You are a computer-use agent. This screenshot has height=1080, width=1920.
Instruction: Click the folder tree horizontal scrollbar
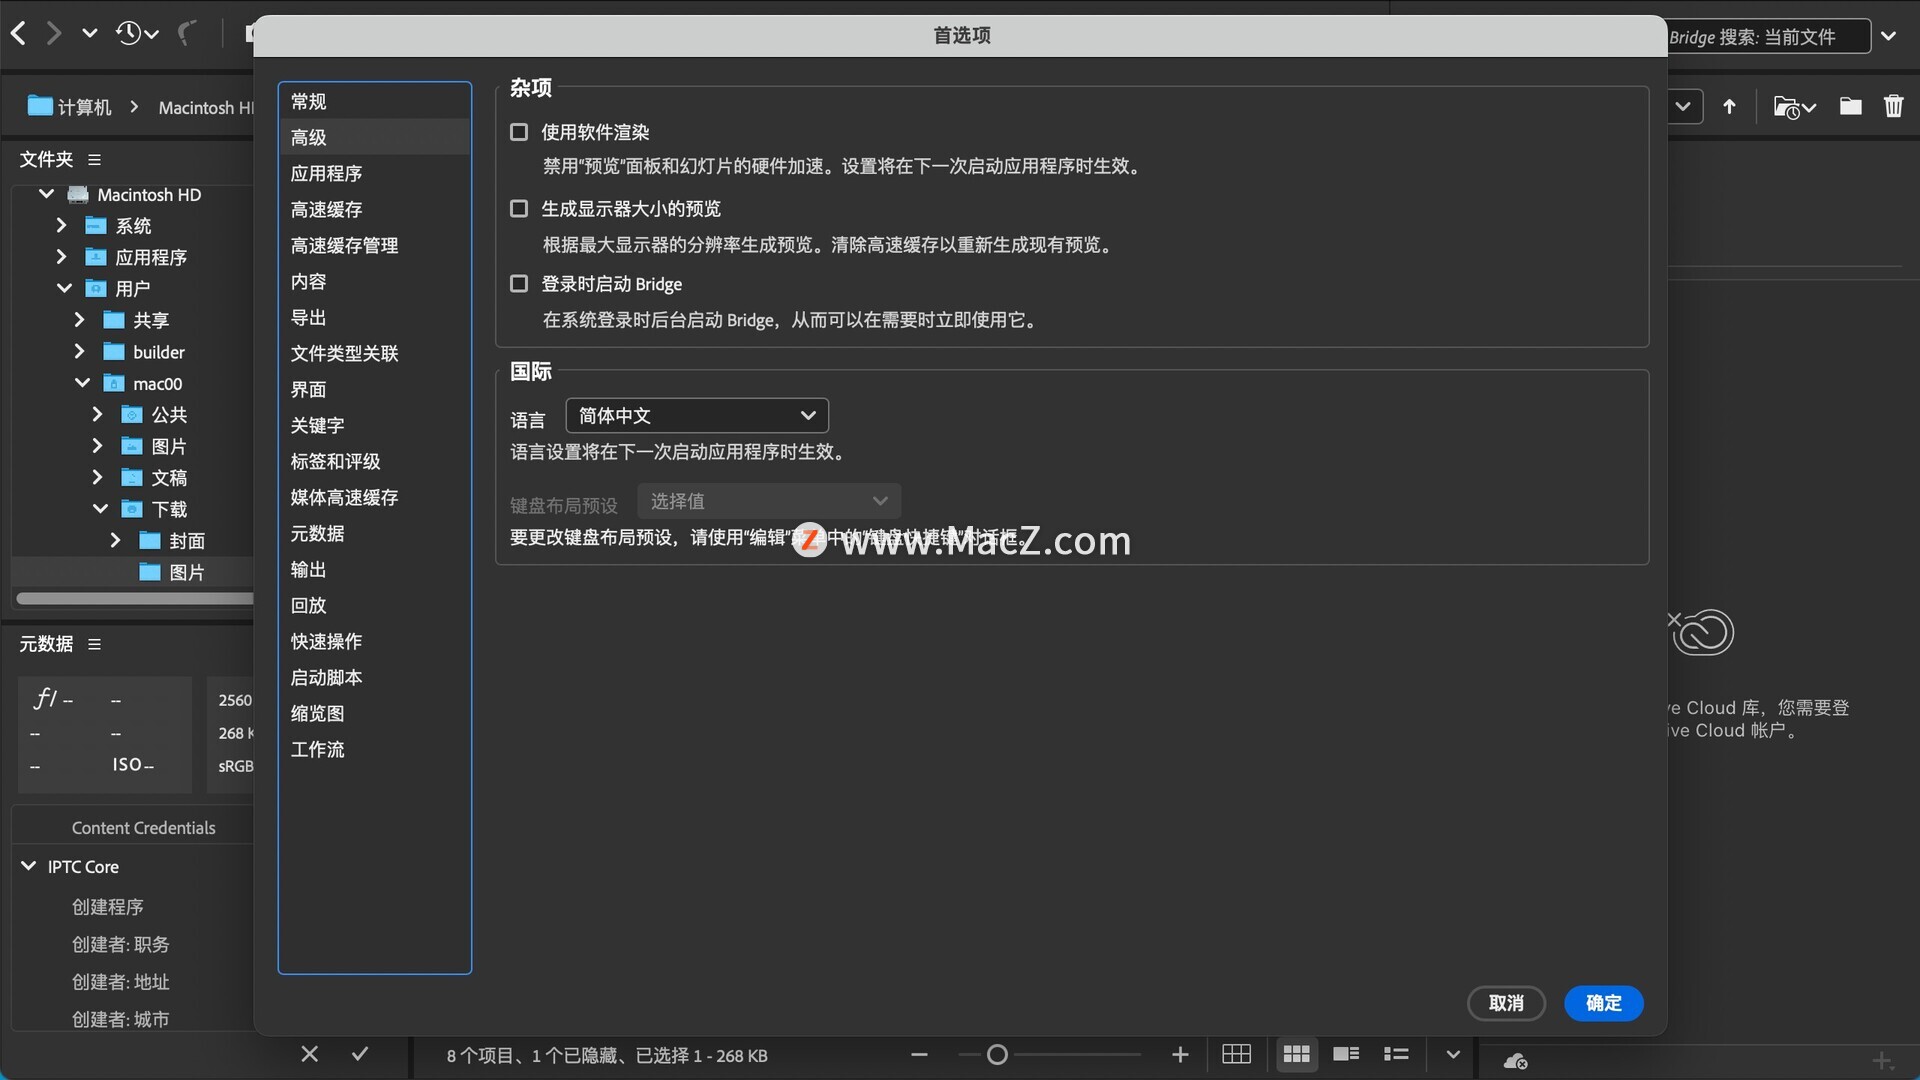click(135, 599)
